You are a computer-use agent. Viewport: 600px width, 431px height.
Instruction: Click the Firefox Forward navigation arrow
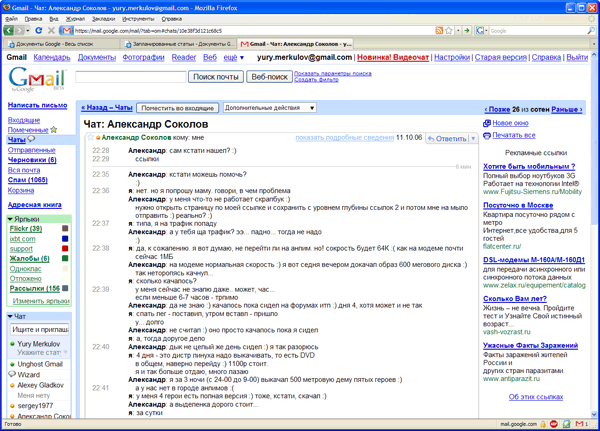point(20,31)
